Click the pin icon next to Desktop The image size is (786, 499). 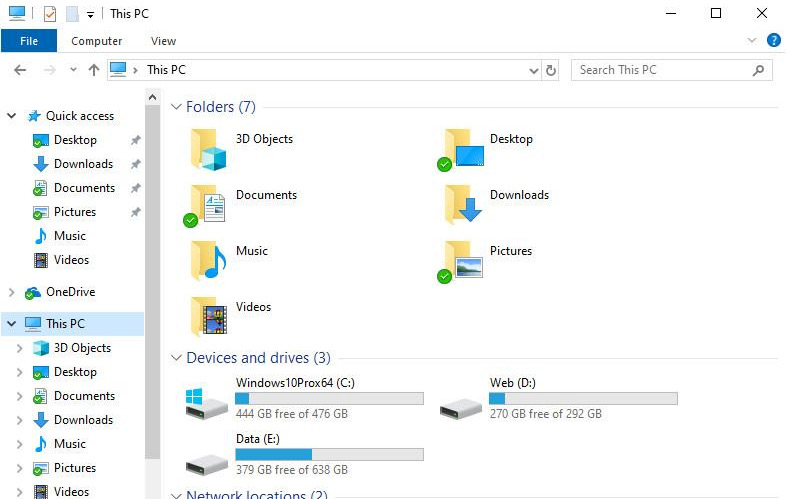135,140
